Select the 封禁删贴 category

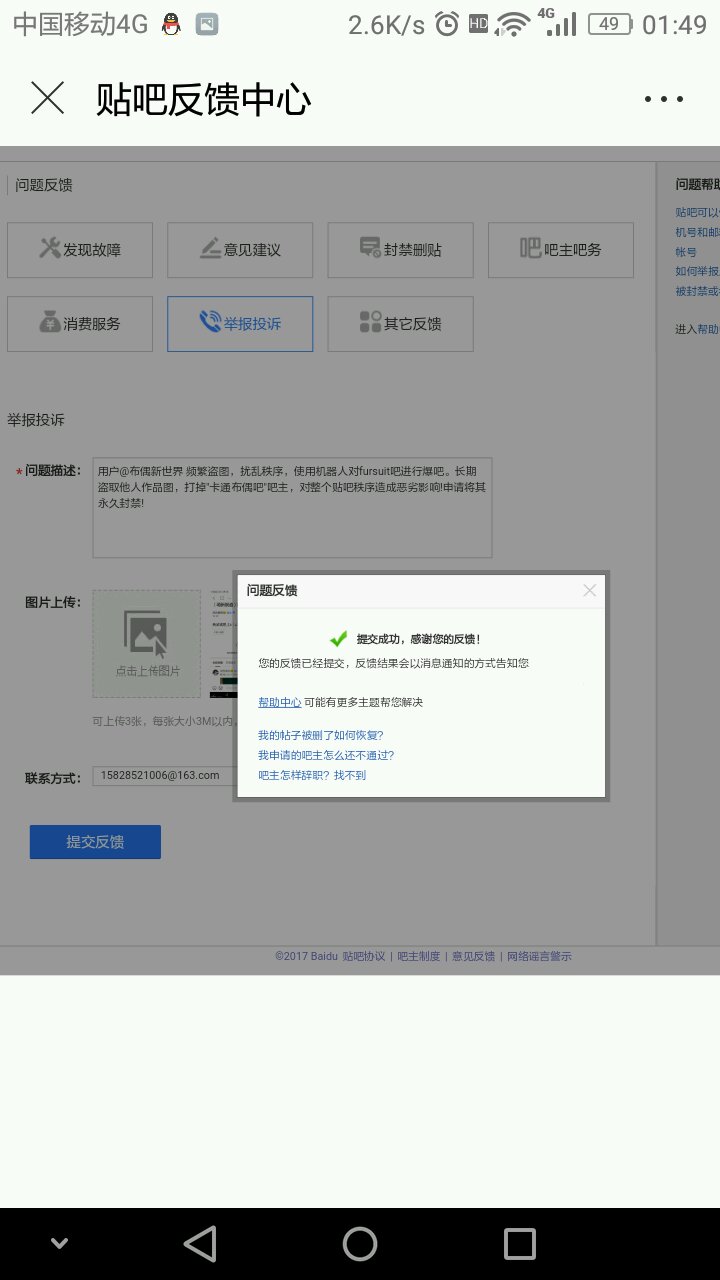click(400, 250)
